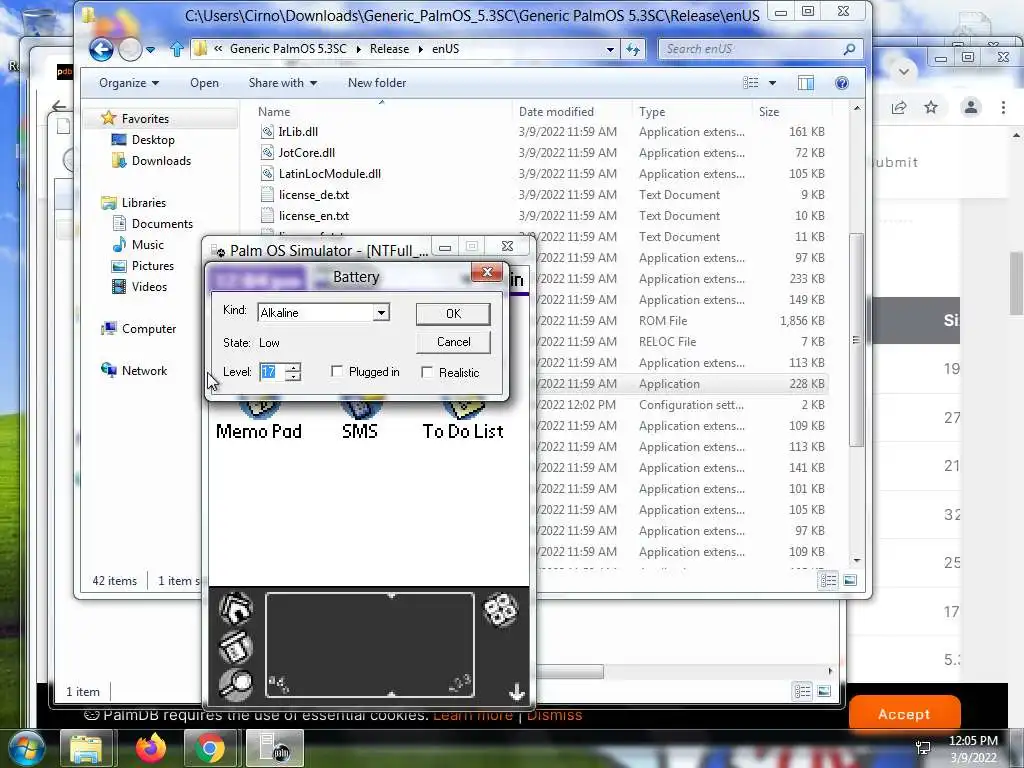Toggle the preview pane icon
Image resolution: width=1024 pixels, height=768 pixels.
806,83
